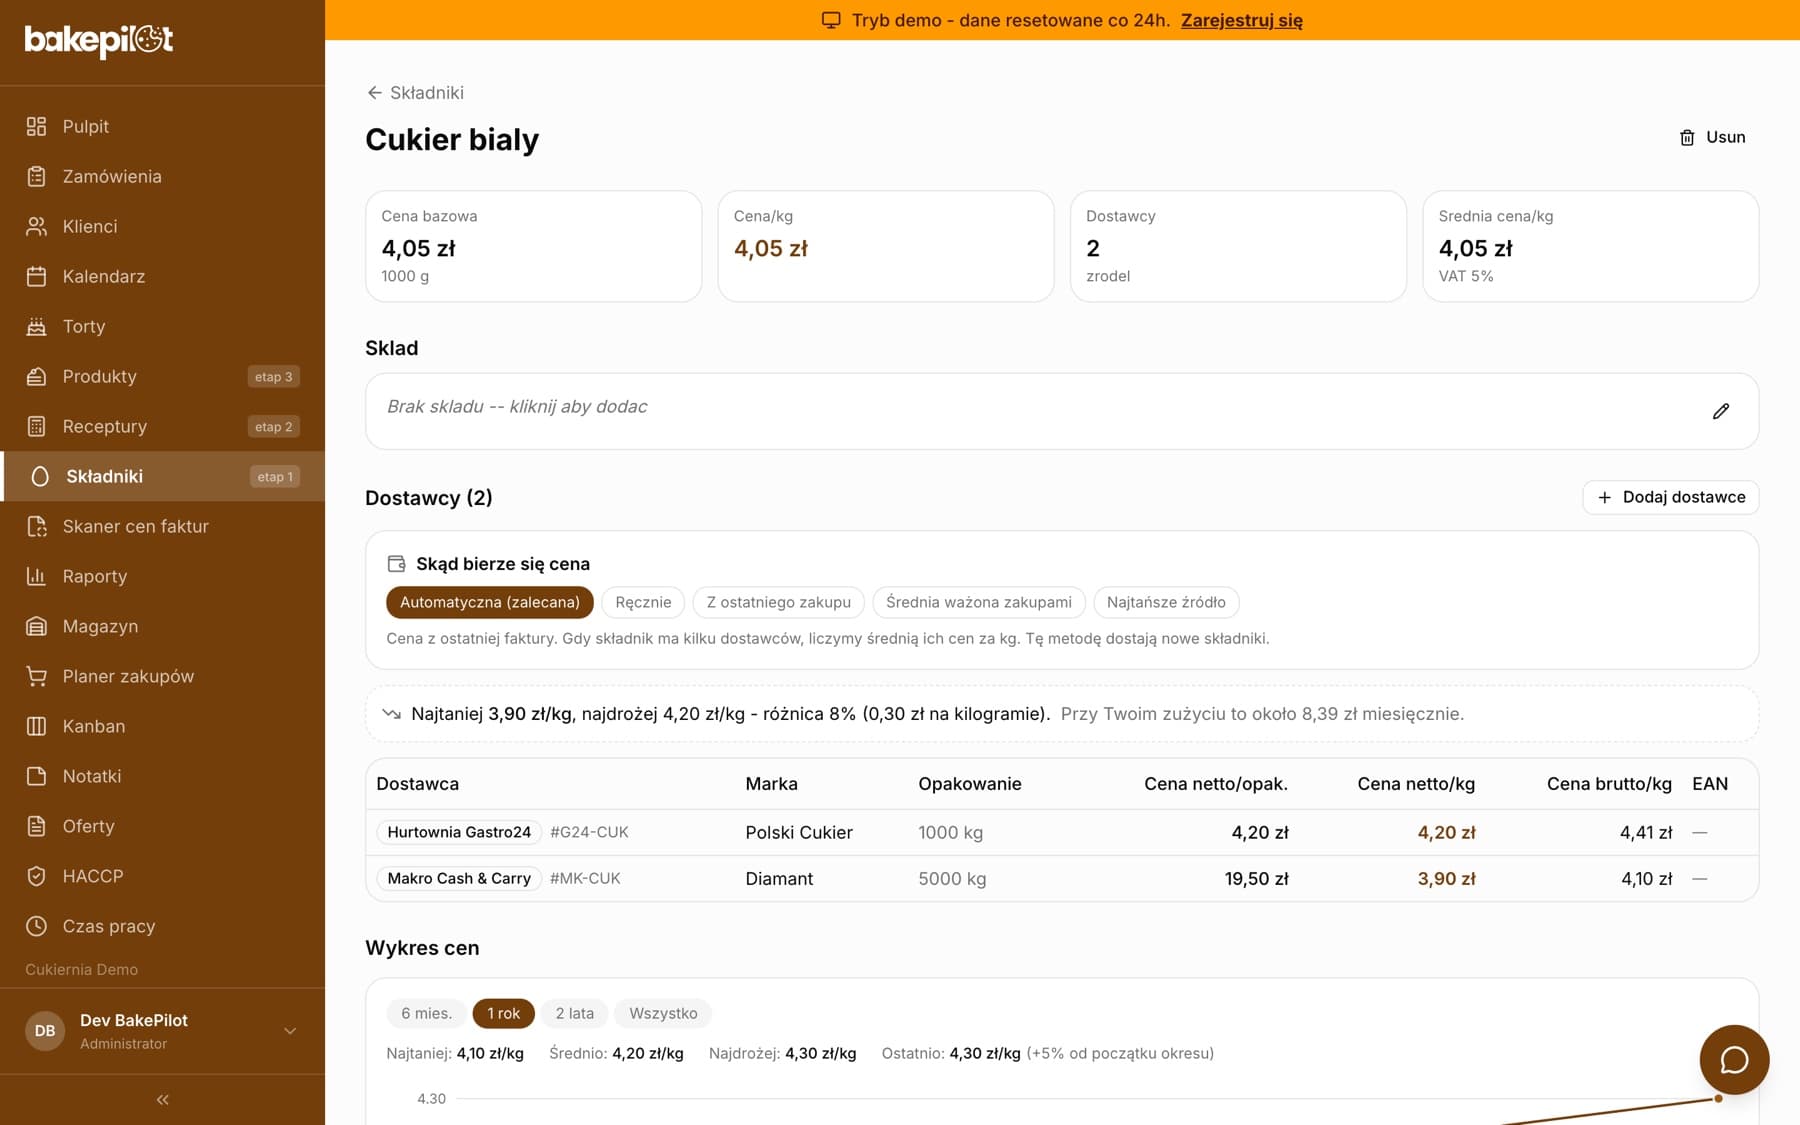Image resolution: width=1800 pixels, height=1125 pixels.
Task: Expand the Dev BakePilot user menu
Action: (162, 1031)
